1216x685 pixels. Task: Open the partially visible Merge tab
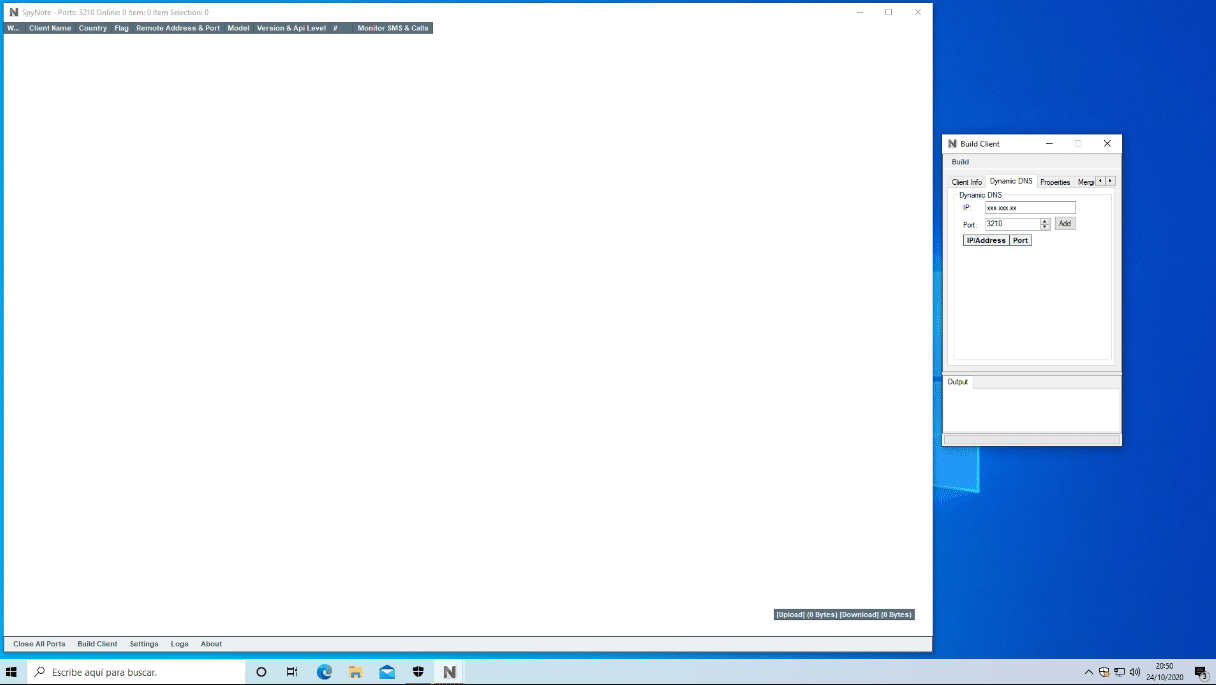[x=1085, y=182]
